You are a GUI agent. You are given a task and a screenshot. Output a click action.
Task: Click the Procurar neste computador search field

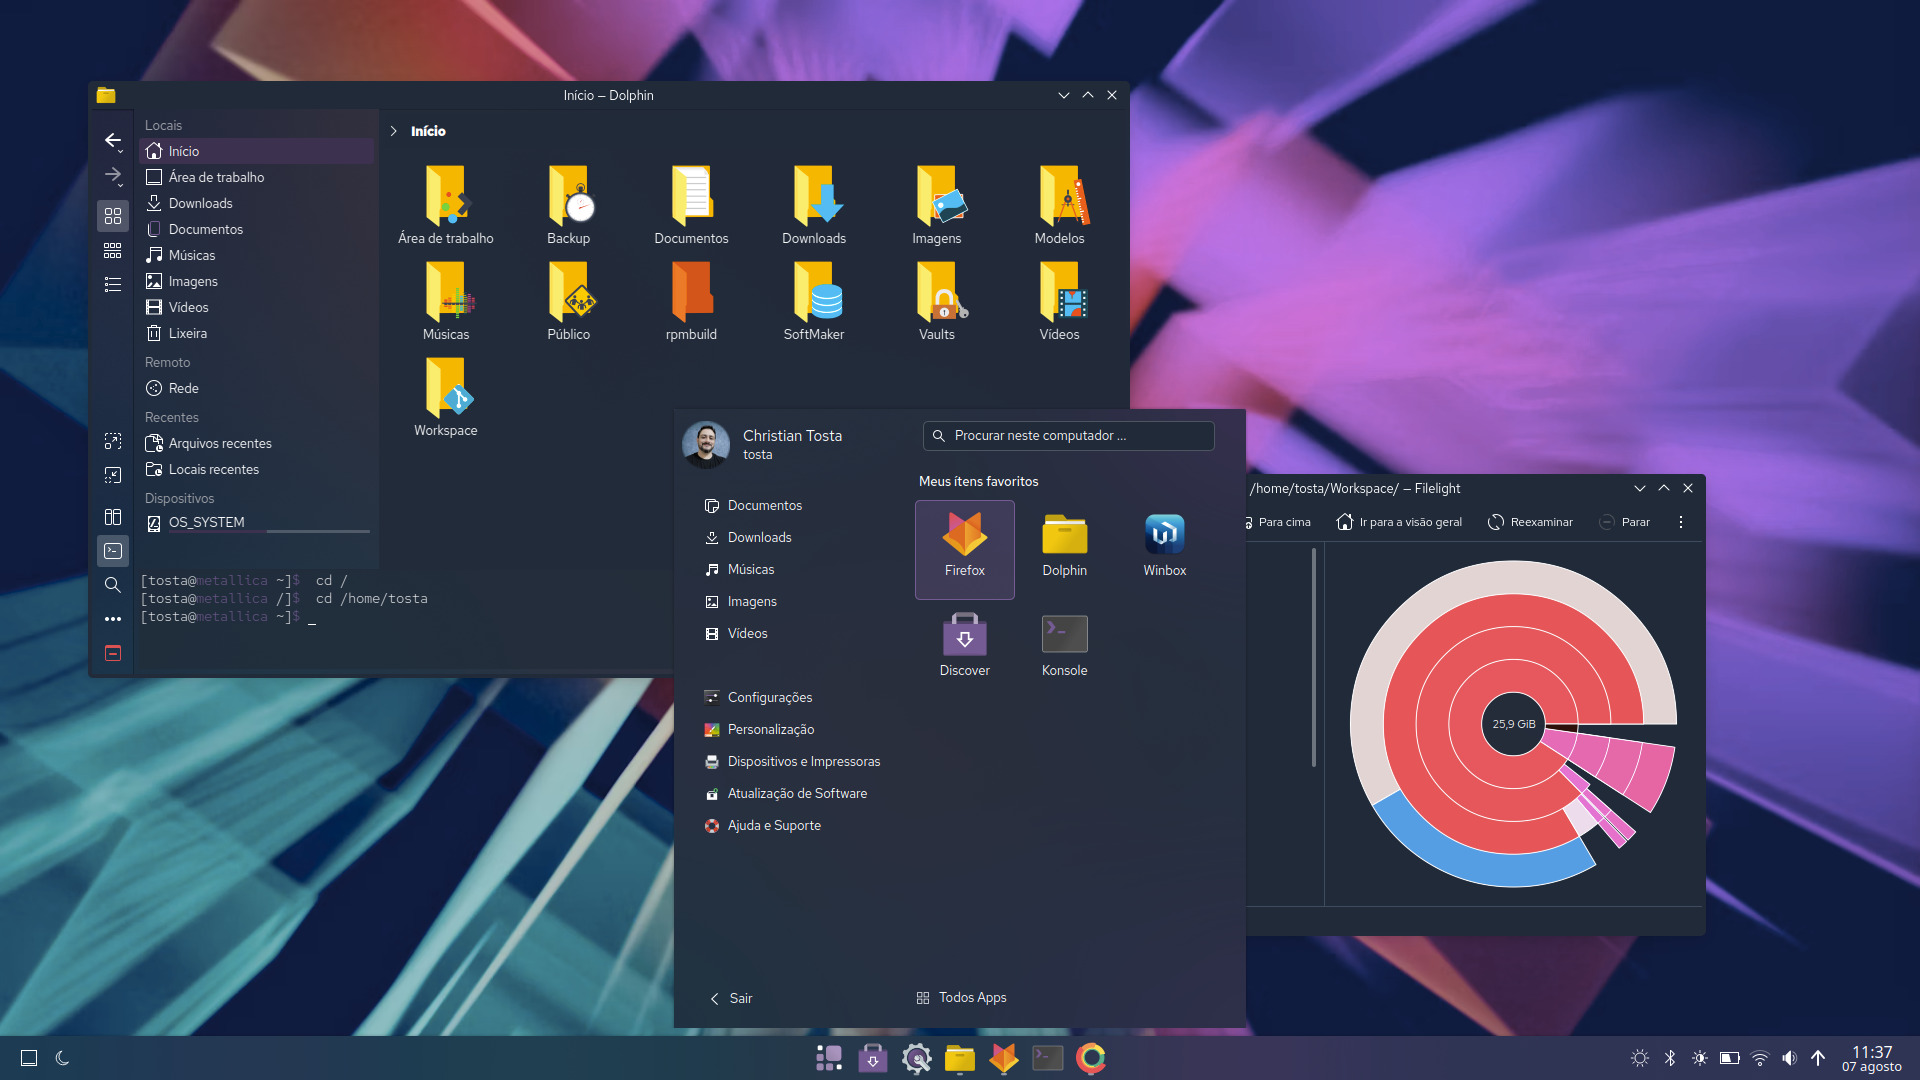point(1069,436)
